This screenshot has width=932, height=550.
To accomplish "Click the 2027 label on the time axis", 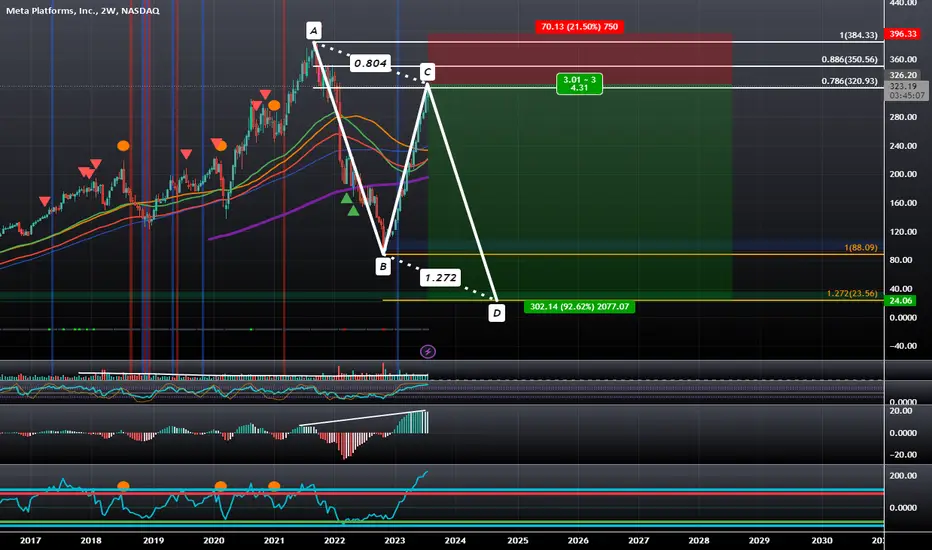I will pyautogui.click(x=639, y=540).
